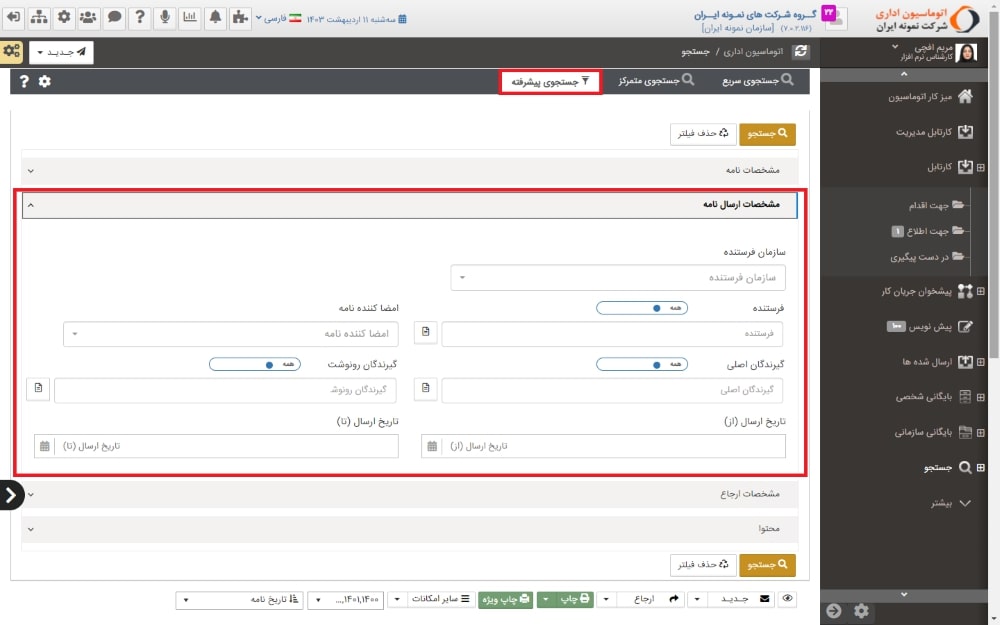Image resolution: width=1000 pixels, height=625 pixels.
Task: Click the microphone icon in top toolbar
Action: point(164,17)
